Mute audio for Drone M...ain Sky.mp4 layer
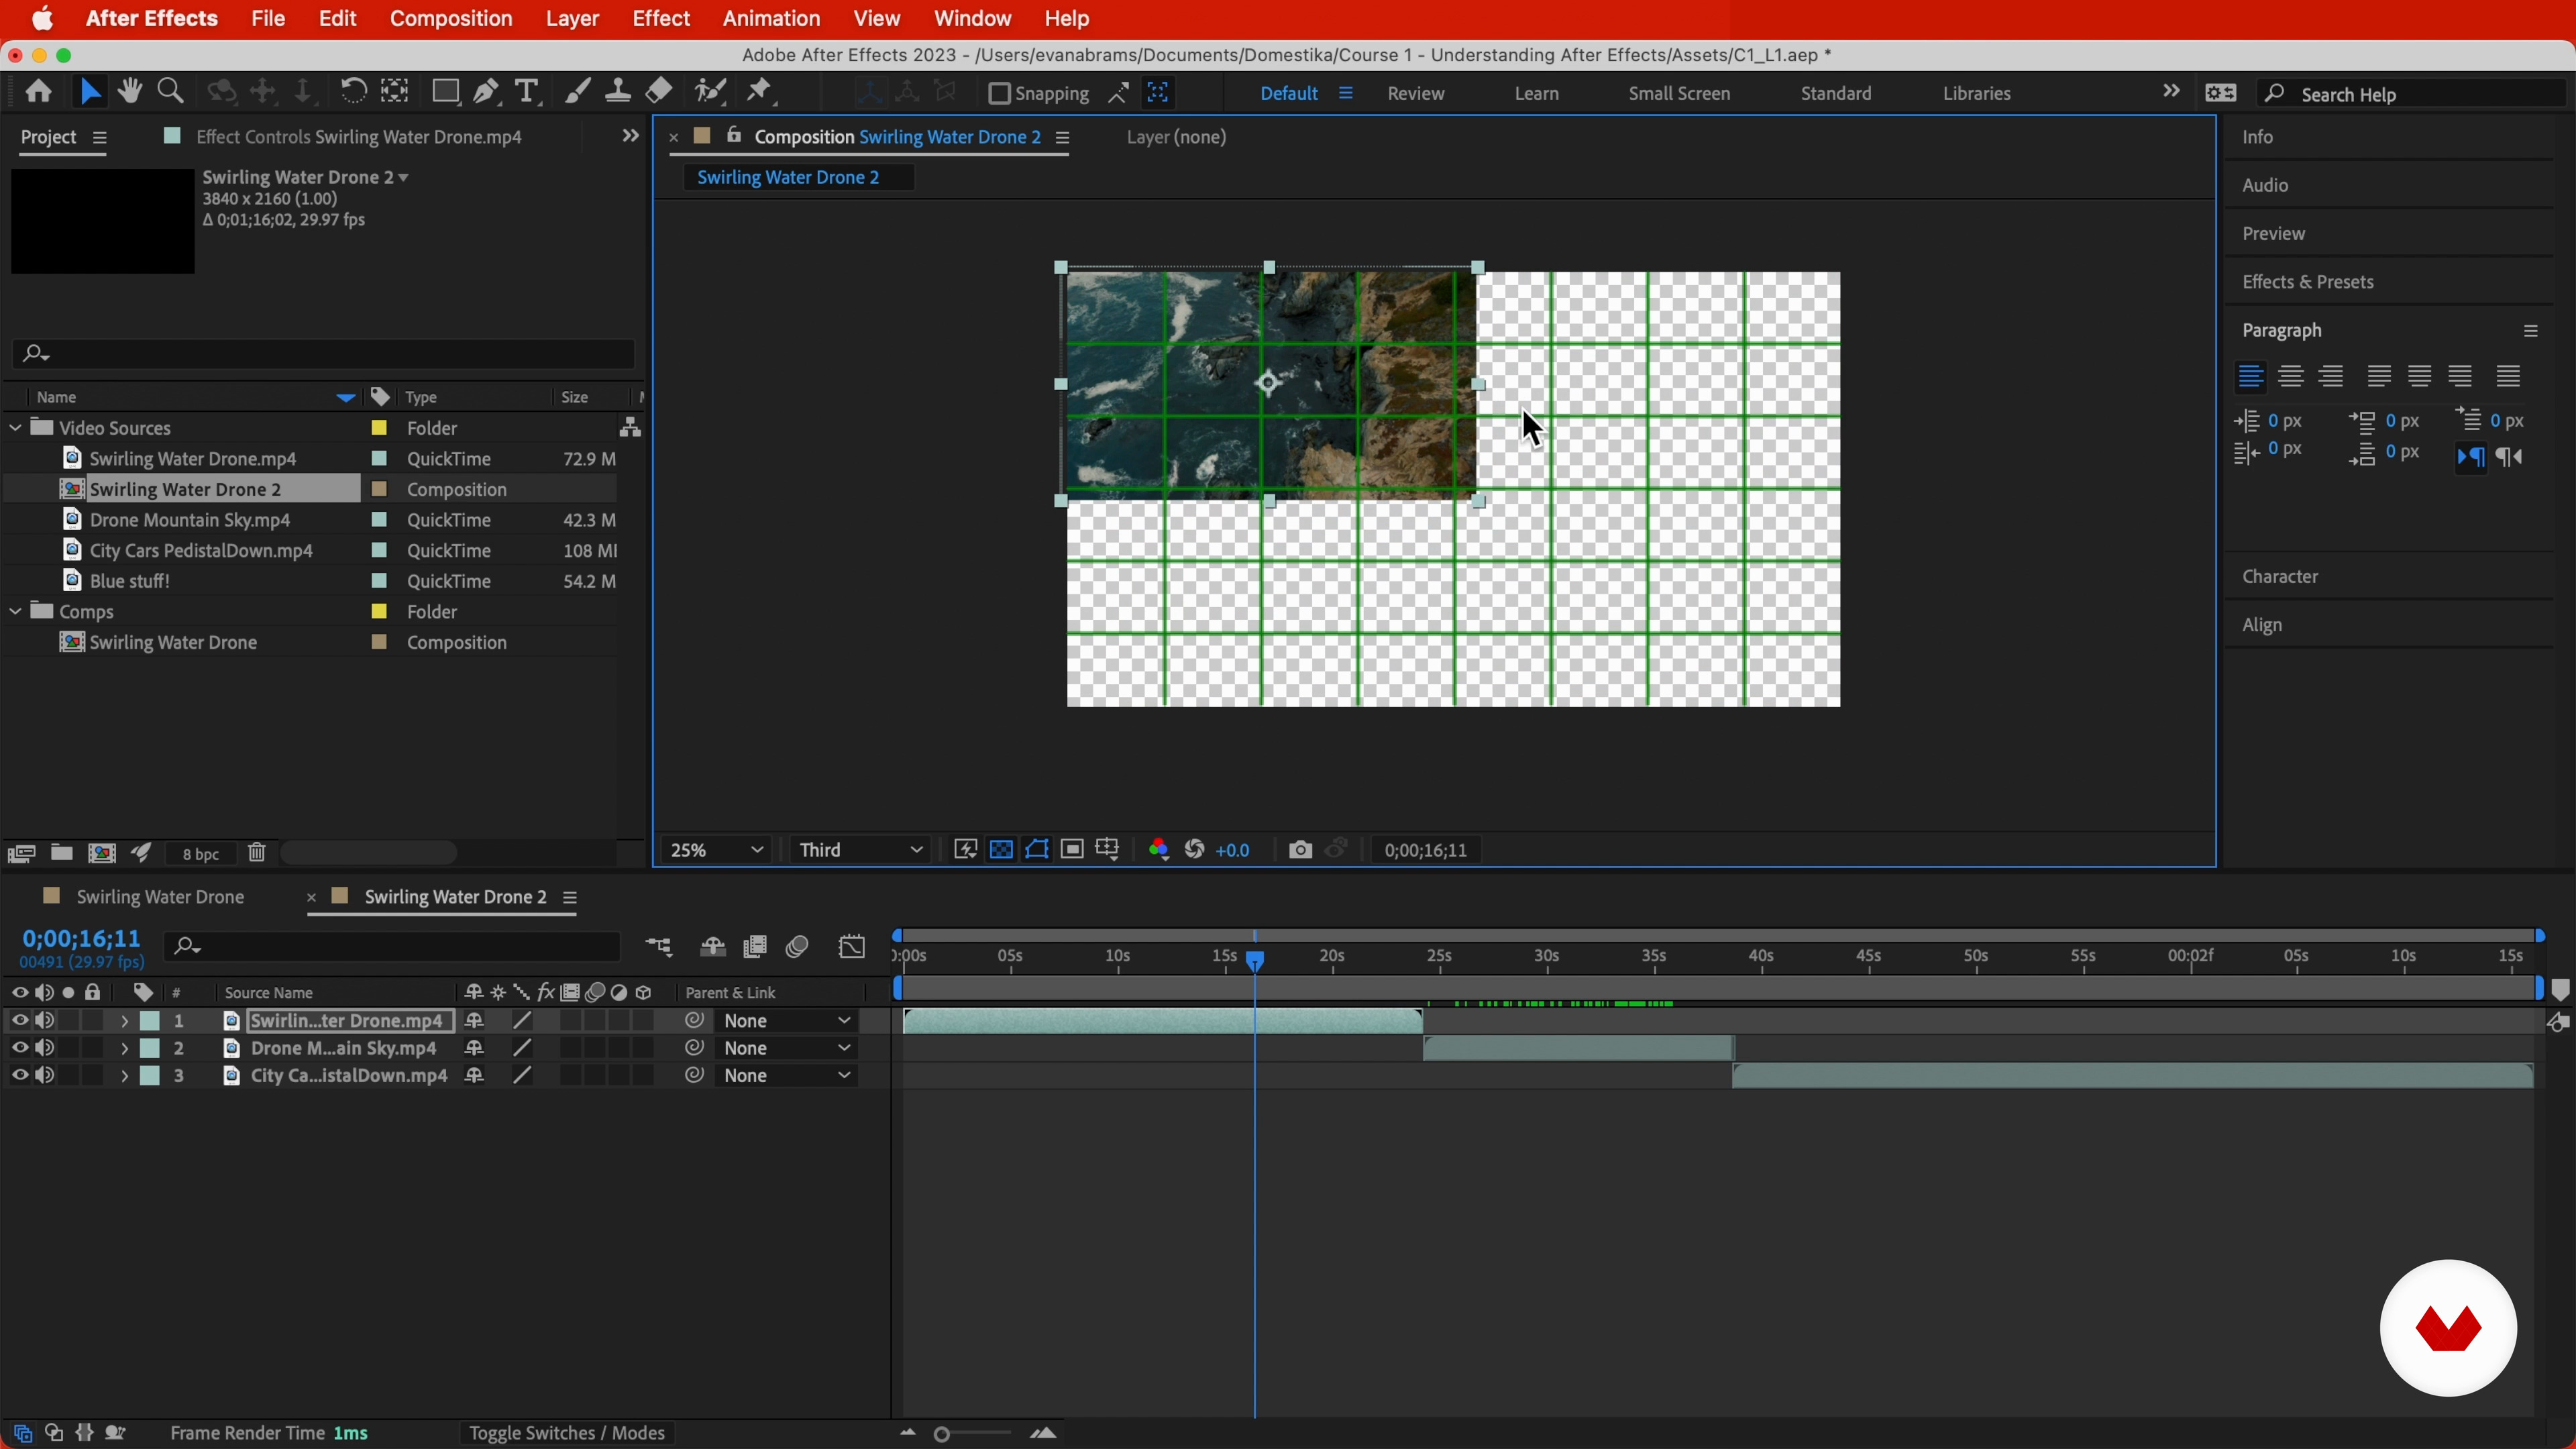Screen dimensions: 2576x1449 click(x=44, y=1048)
